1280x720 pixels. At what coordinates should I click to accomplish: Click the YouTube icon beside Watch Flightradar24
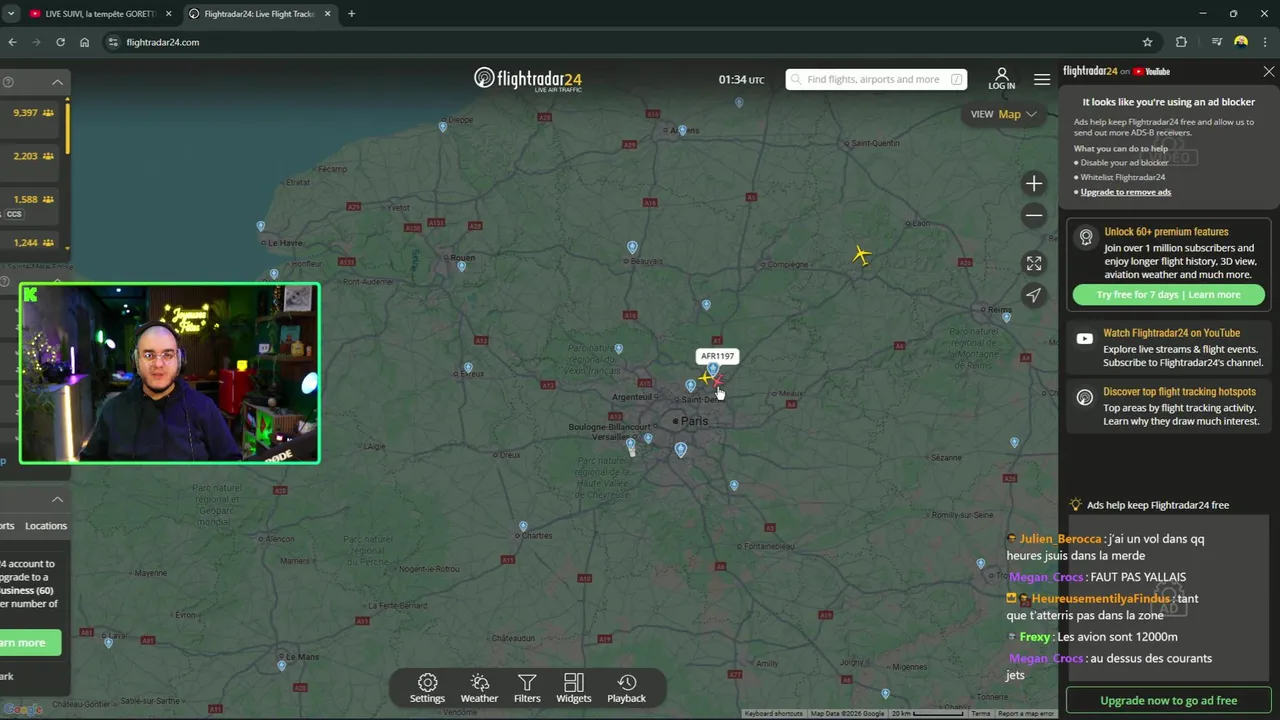[1085, 339]
